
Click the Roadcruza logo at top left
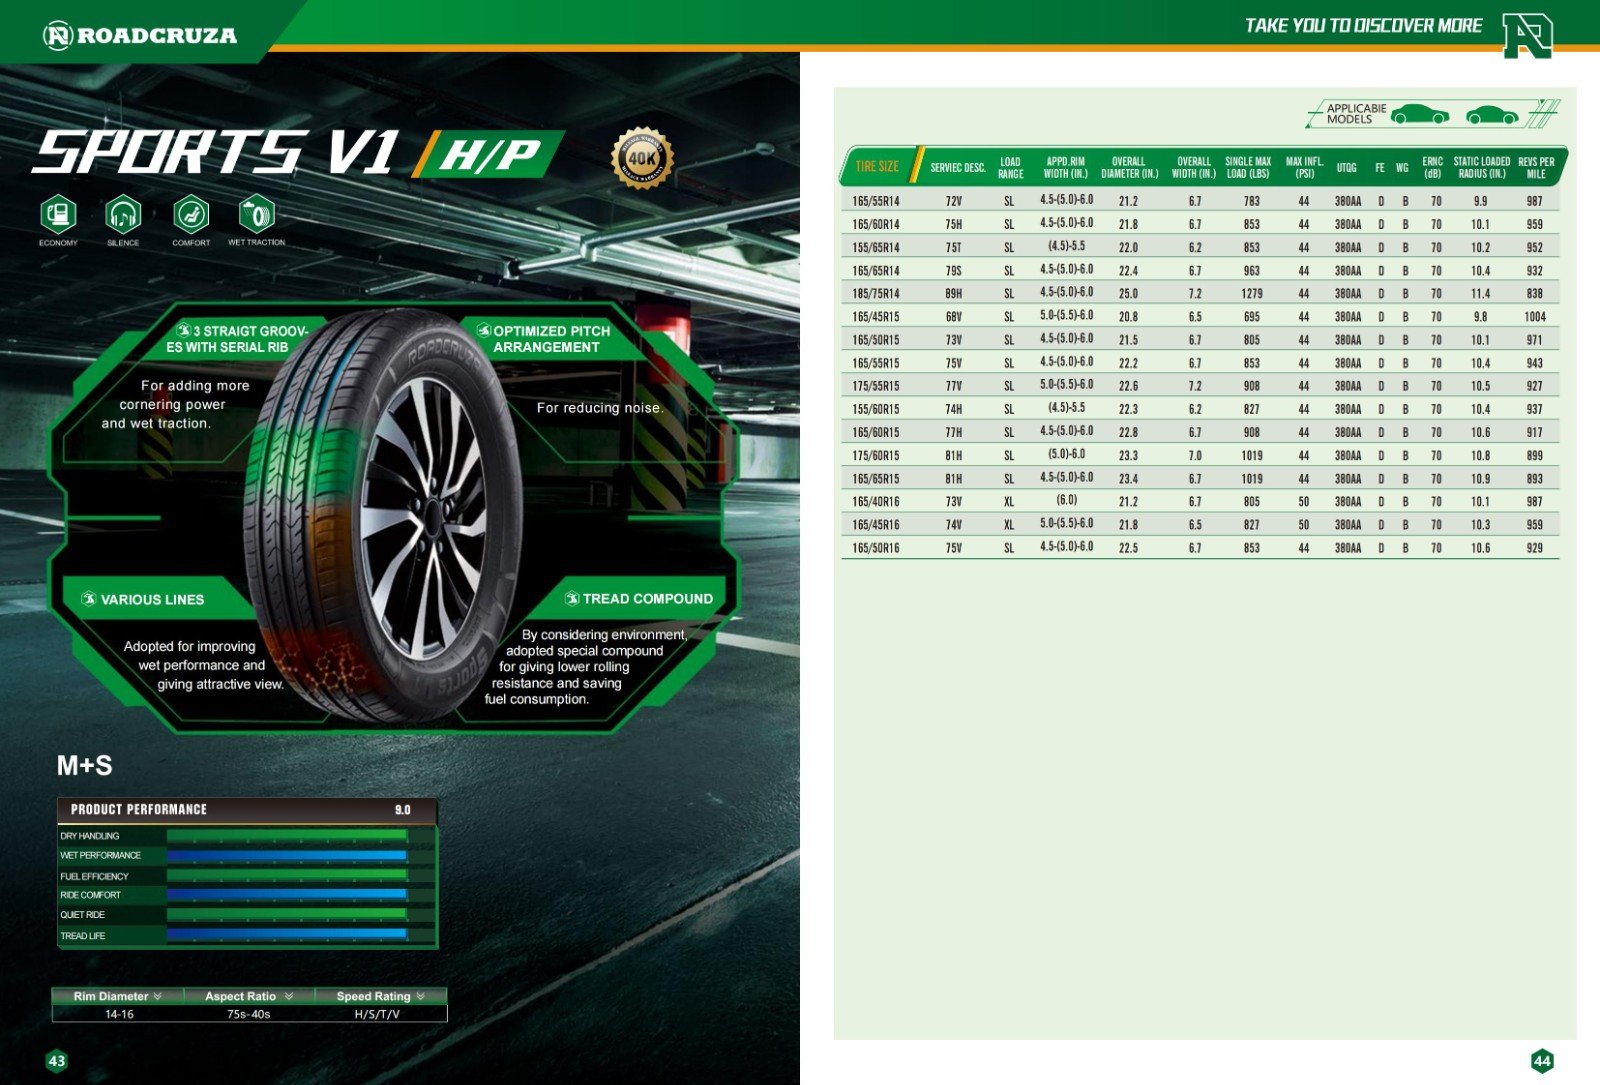[140, 36]
